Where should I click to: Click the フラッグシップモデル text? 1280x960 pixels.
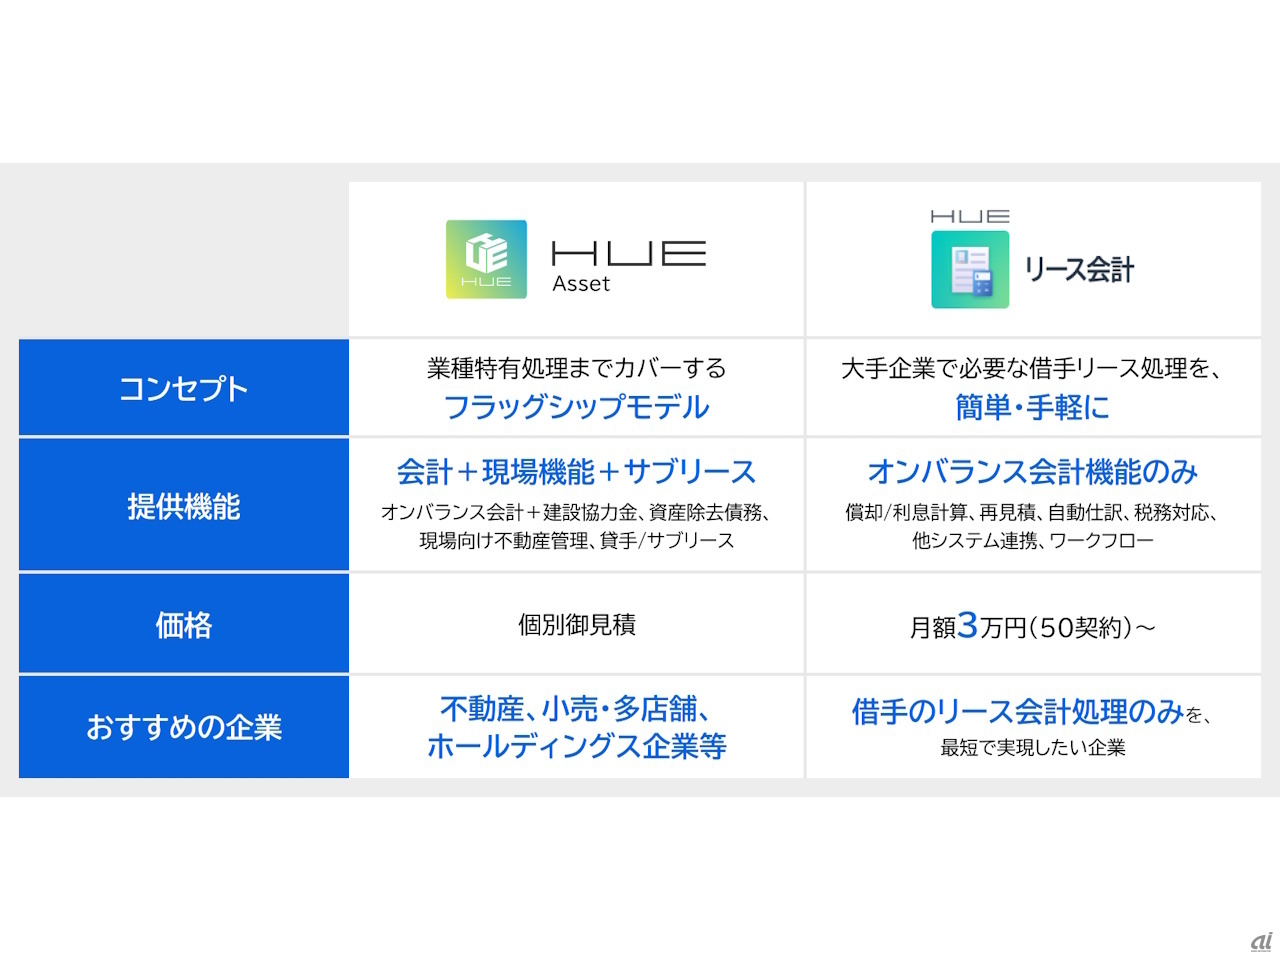point(577,407)
